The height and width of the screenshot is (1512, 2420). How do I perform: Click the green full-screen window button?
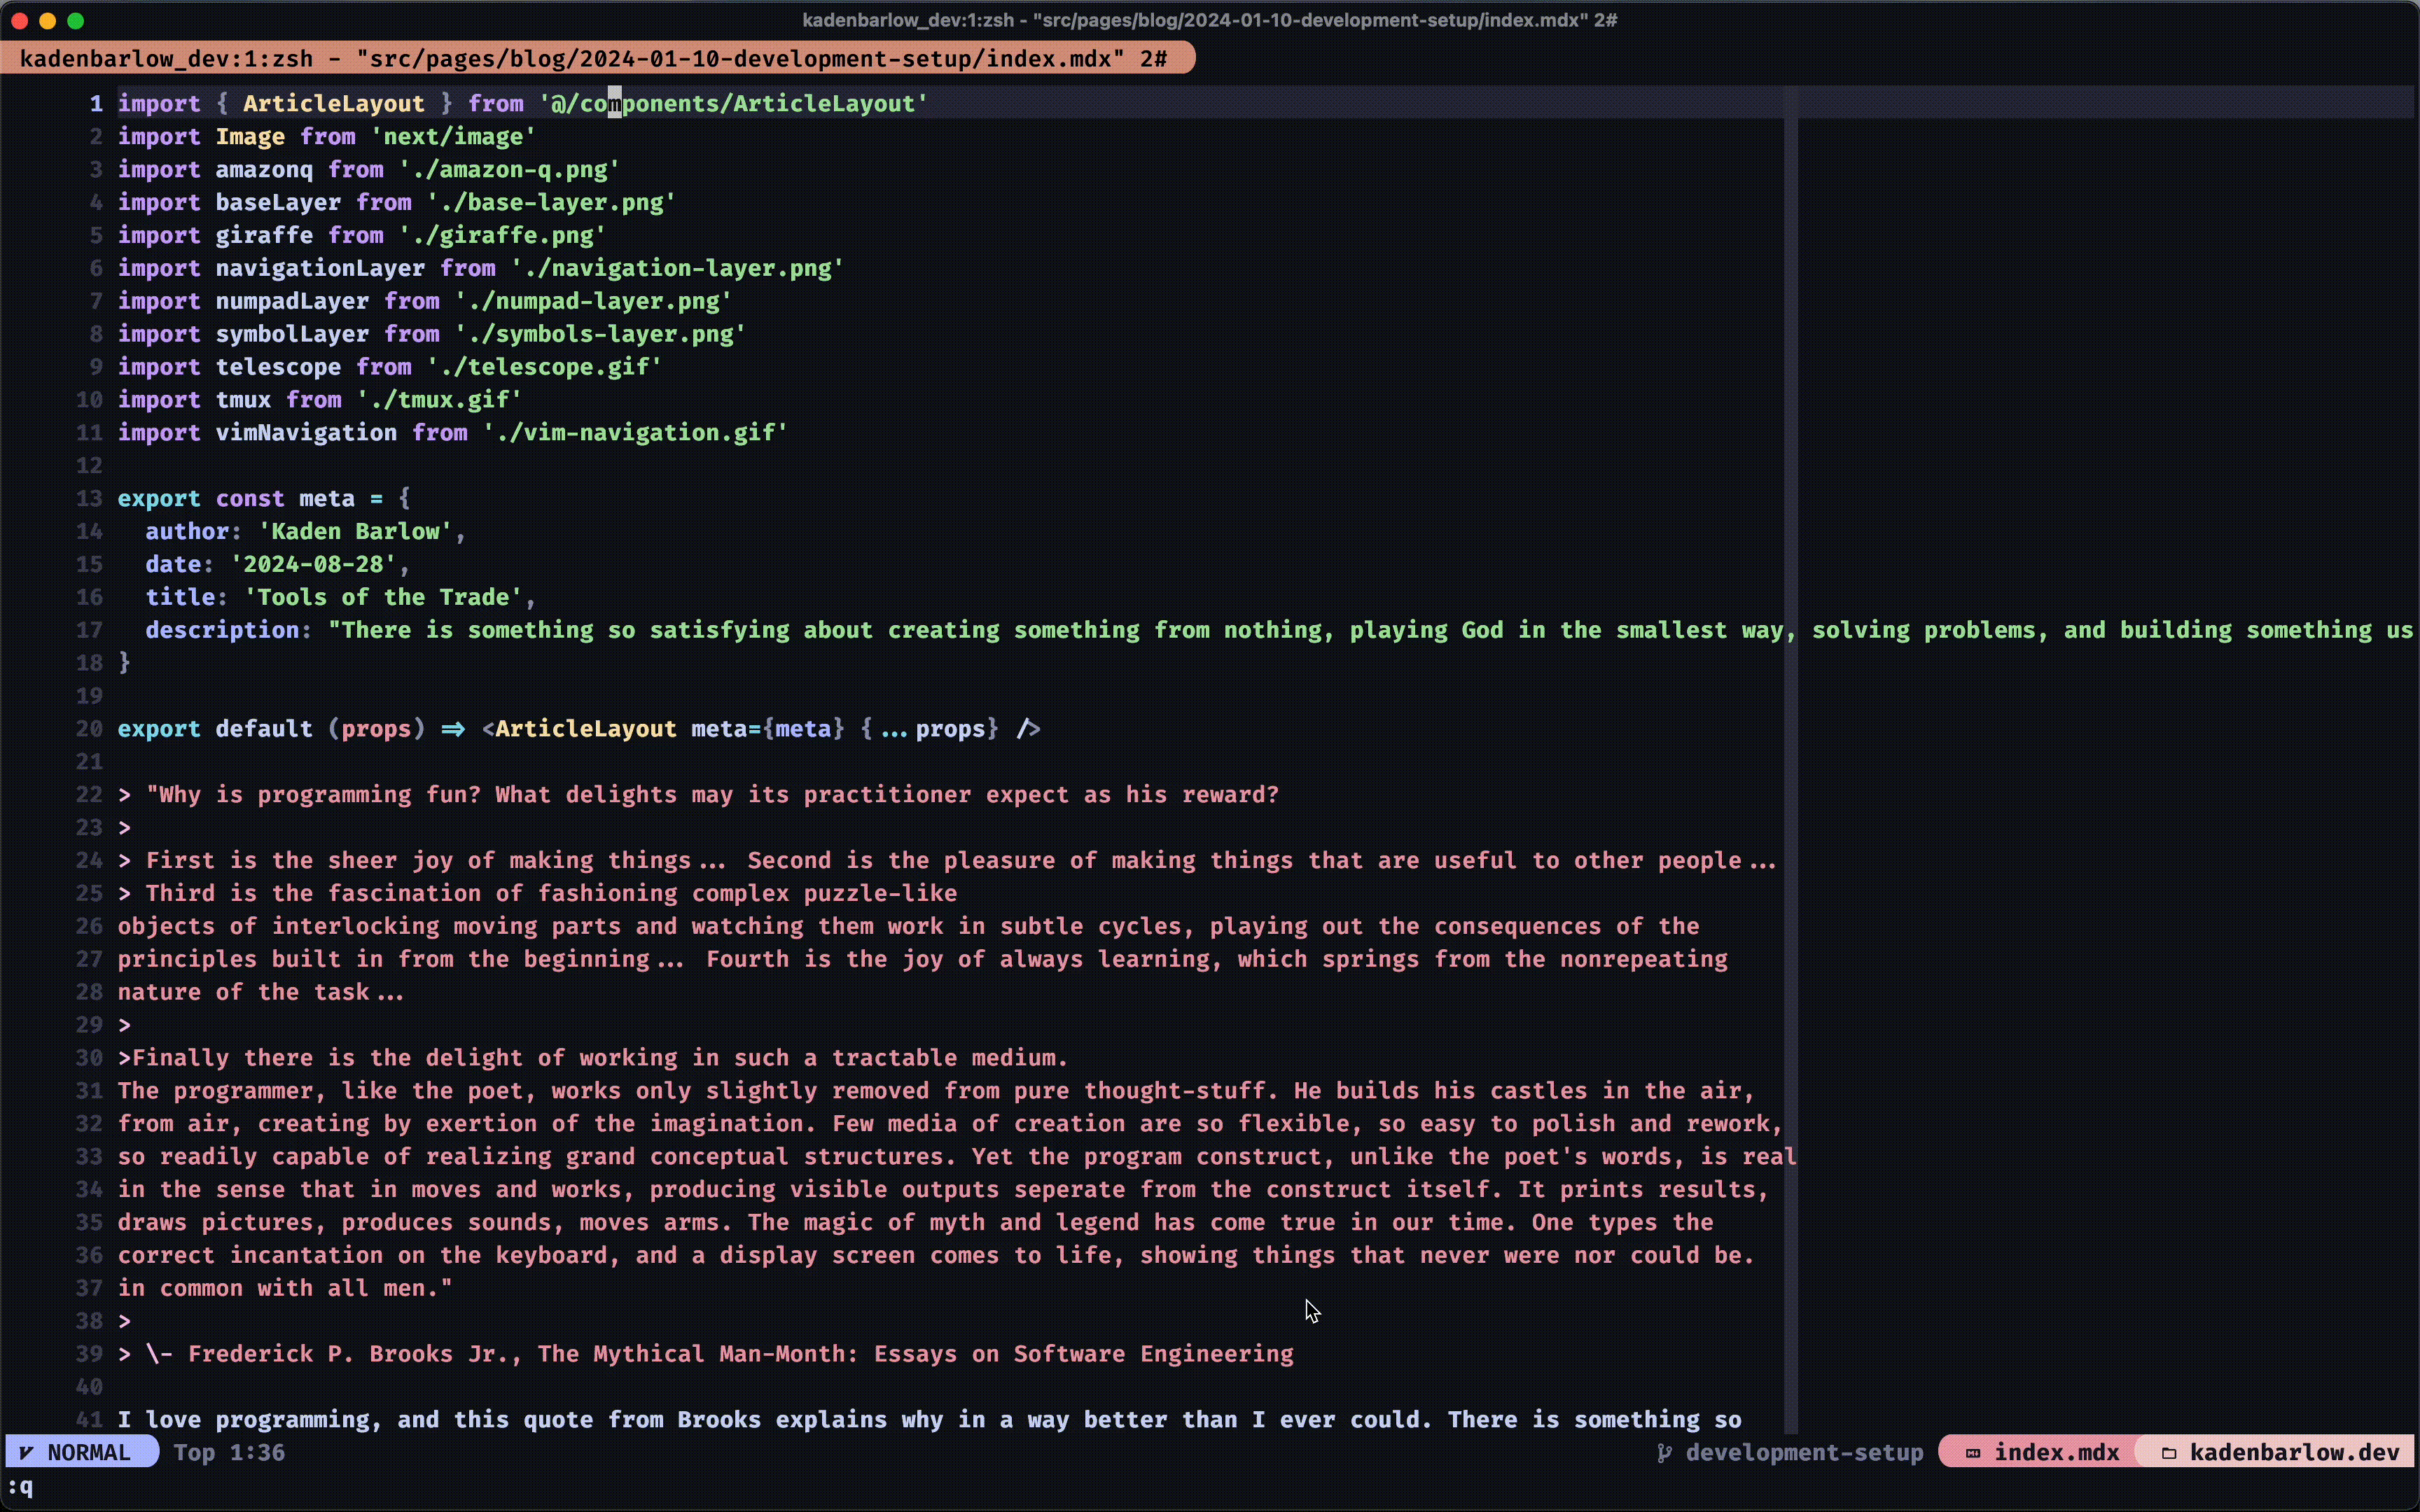tap(75, 20)
